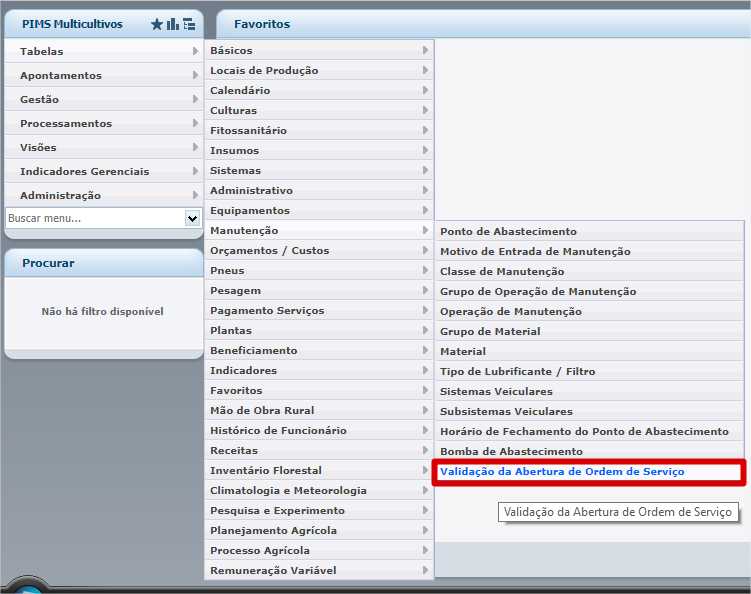751x594 pixels.
Task: Select the Calendário submenu item
Action: pyautogui.click(x=319, y=91)
